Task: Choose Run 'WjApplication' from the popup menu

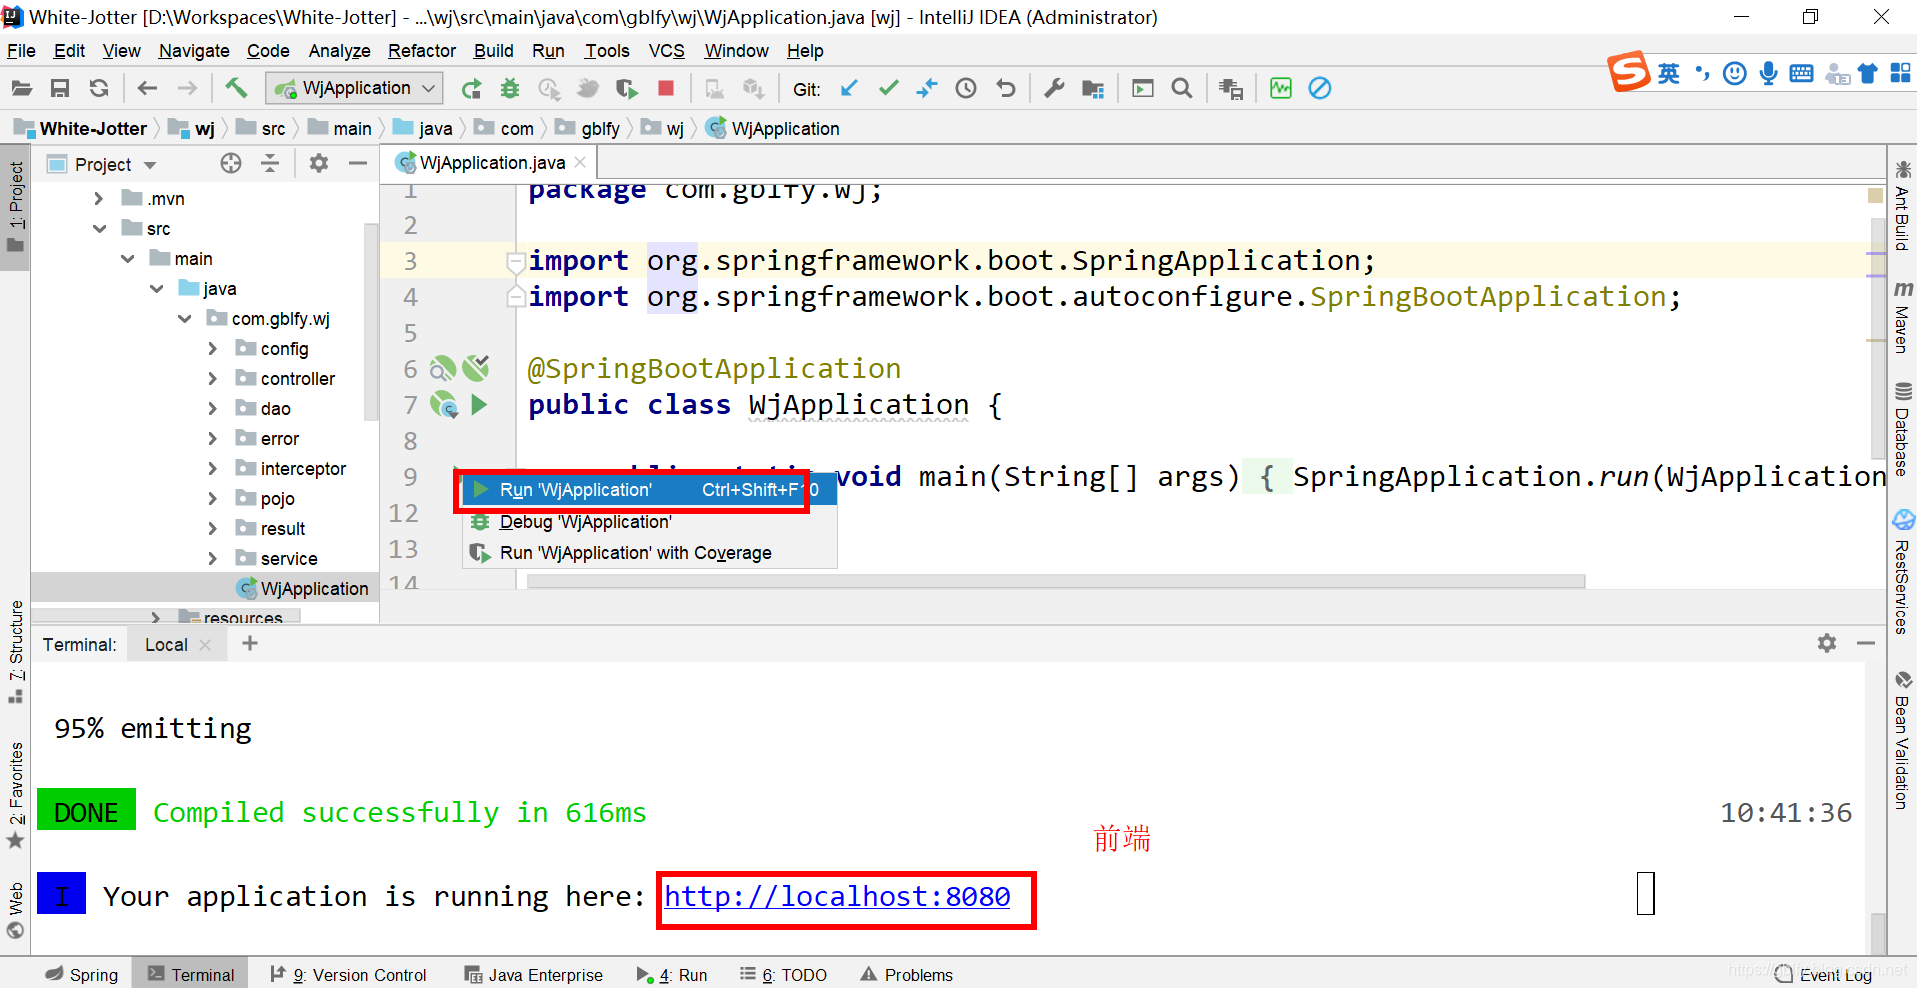Action: [648, 490]
